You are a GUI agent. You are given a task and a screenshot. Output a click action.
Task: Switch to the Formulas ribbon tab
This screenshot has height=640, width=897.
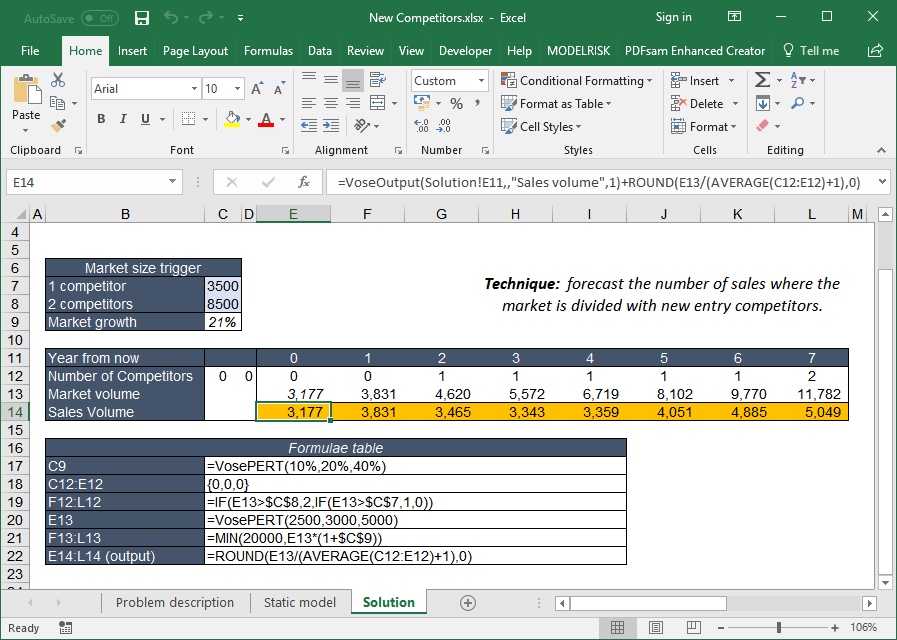268,51
